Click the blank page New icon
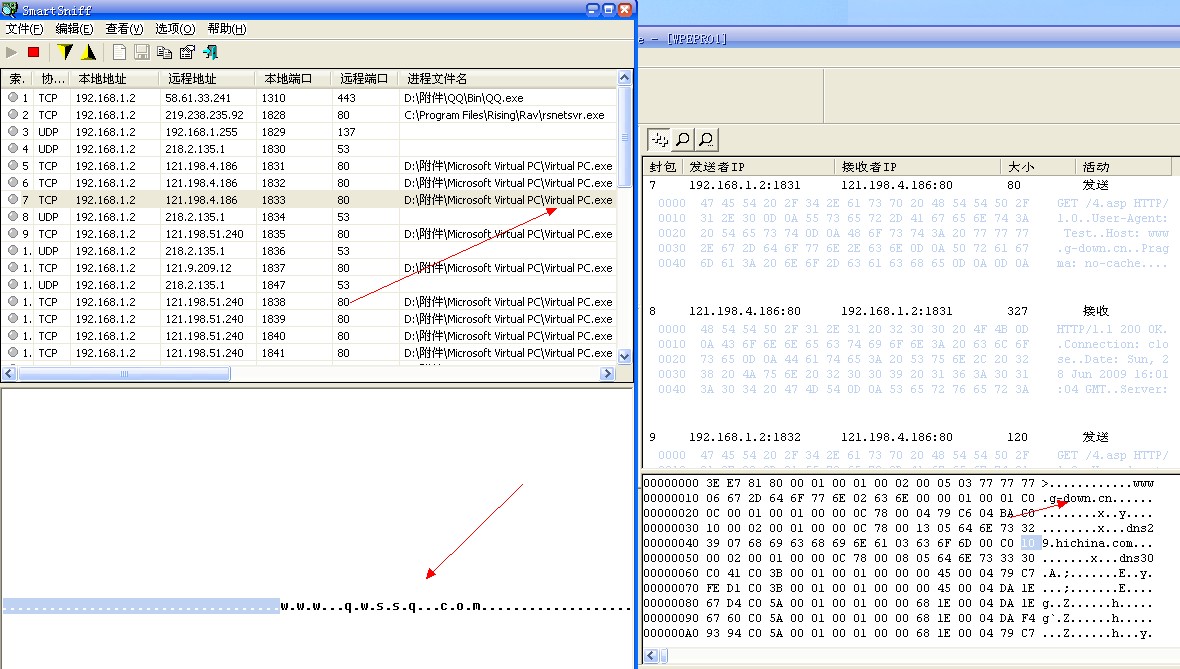 coord(119,52)
